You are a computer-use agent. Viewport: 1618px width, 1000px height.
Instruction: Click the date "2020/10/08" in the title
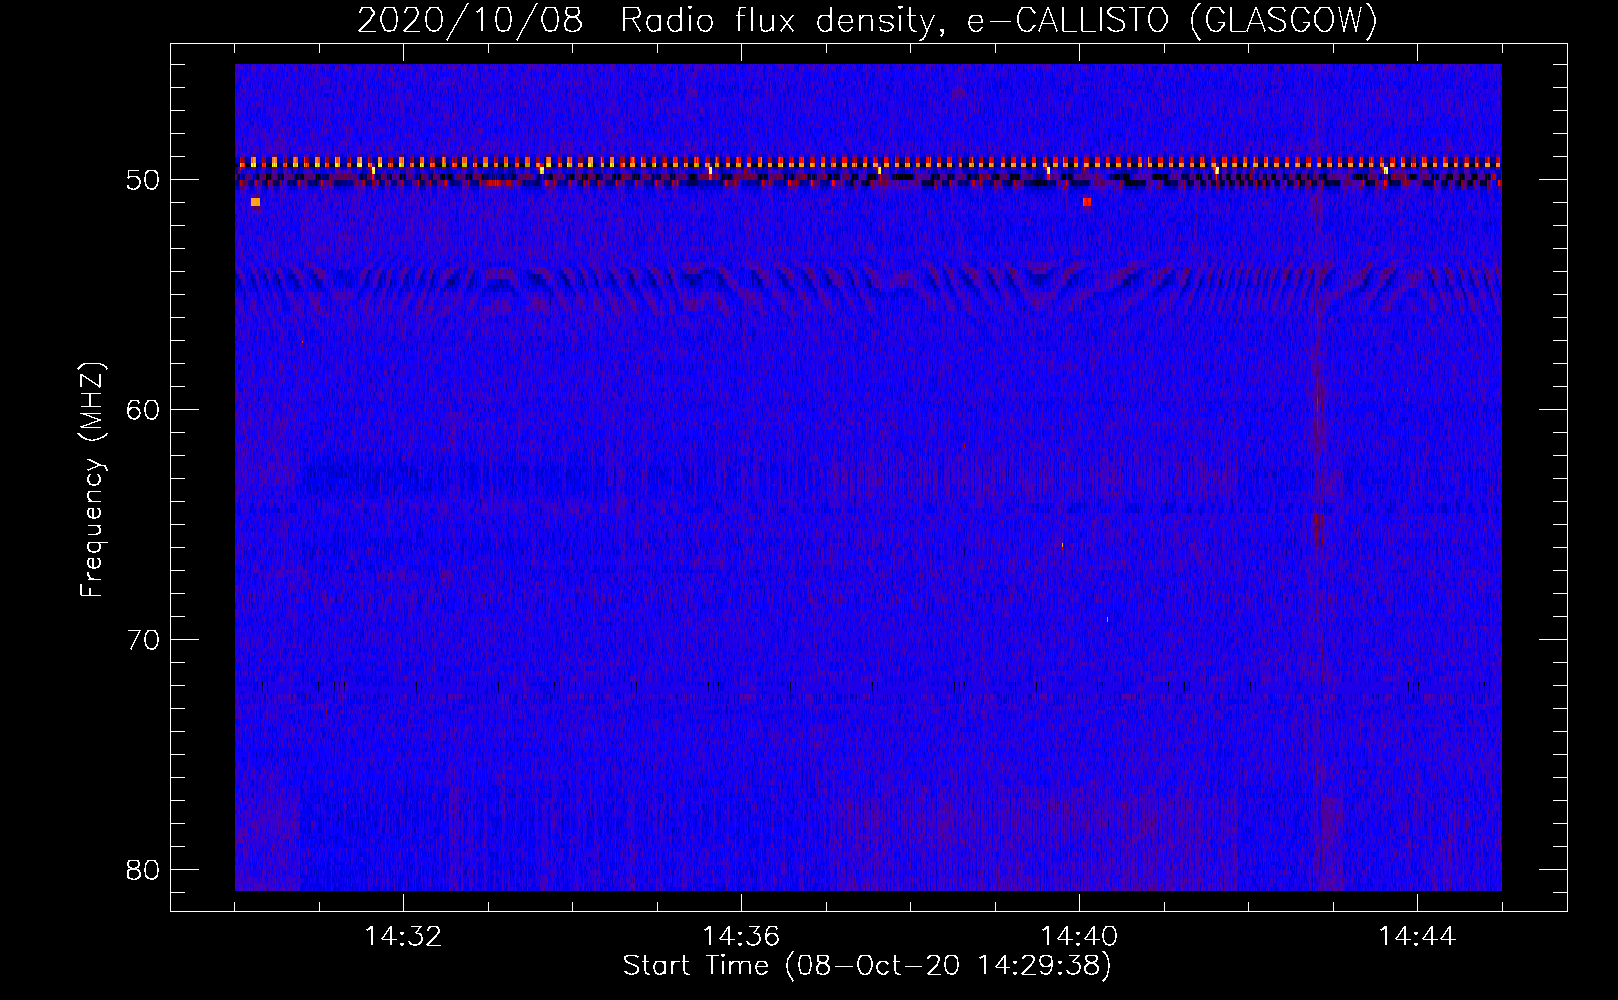(x=470, y=21)
